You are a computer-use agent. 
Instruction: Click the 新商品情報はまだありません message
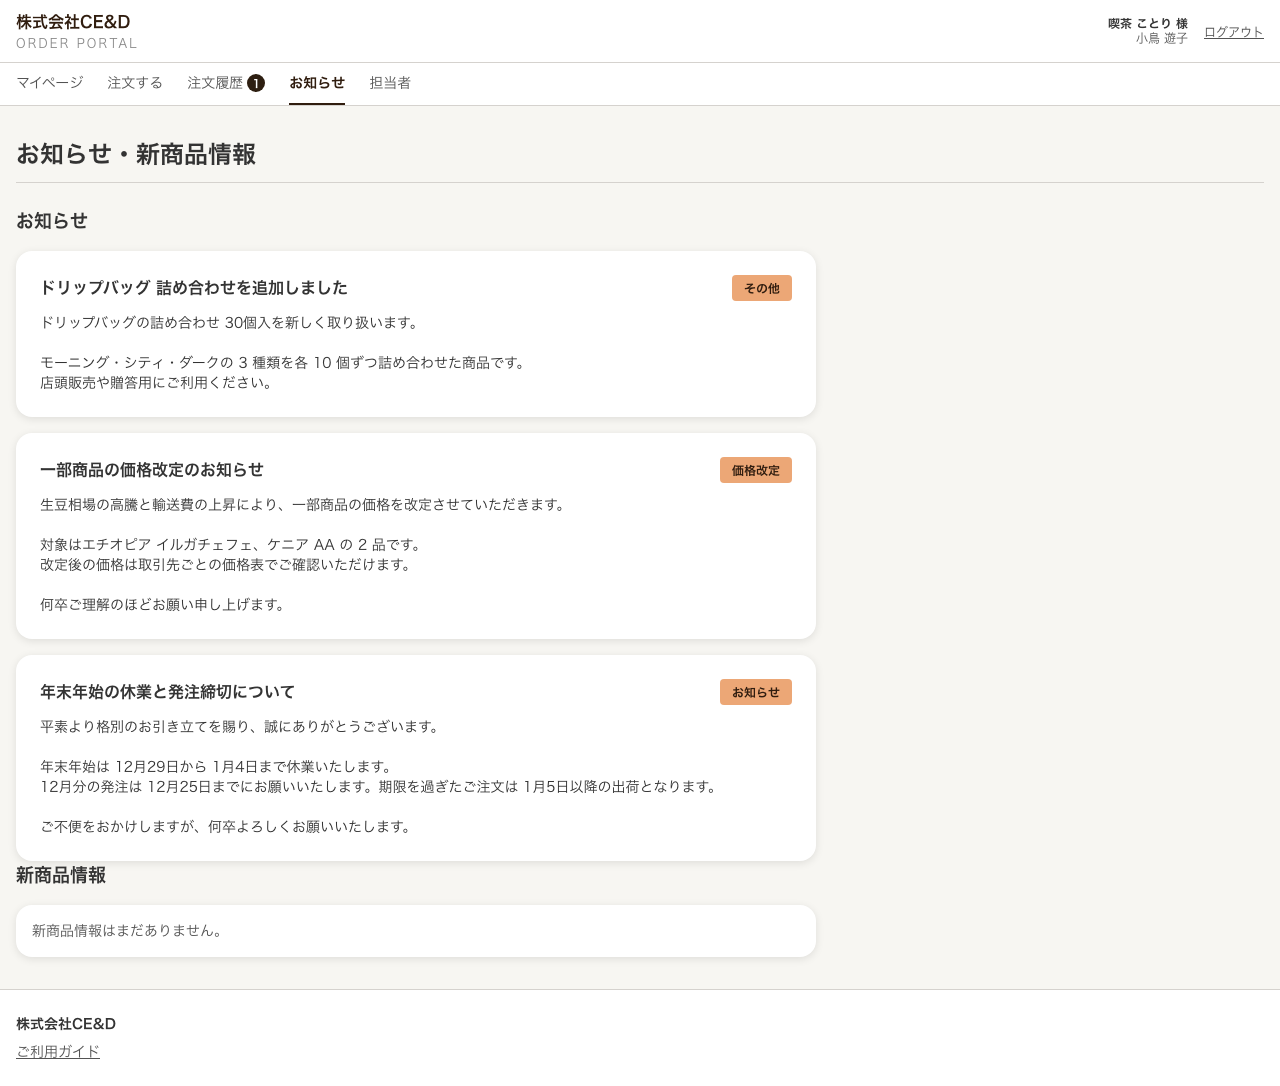click(x=130, y=931)
